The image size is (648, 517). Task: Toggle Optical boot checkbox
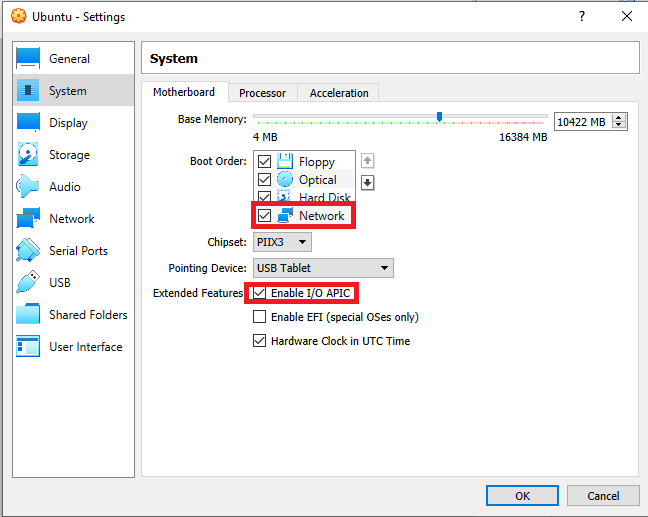pos(264,179)
